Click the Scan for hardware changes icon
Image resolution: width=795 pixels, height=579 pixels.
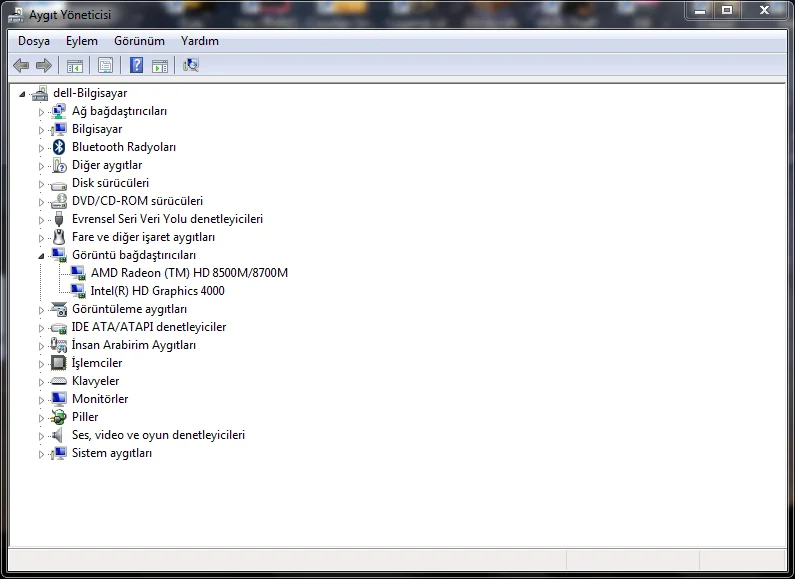point(191,65)
